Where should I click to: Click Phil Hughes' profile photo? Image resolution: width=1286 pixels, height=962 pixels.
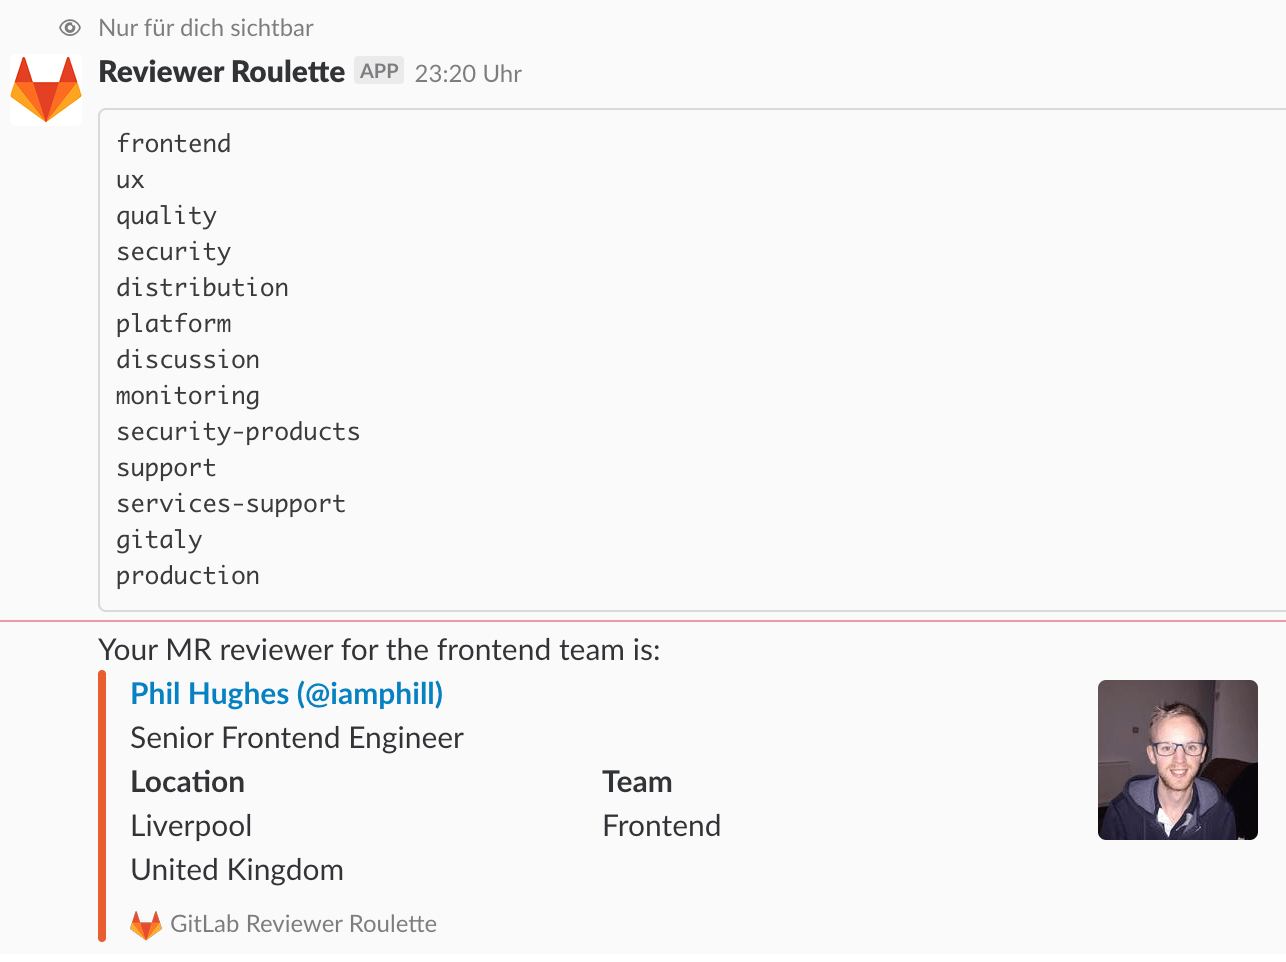pos(1177,759)
